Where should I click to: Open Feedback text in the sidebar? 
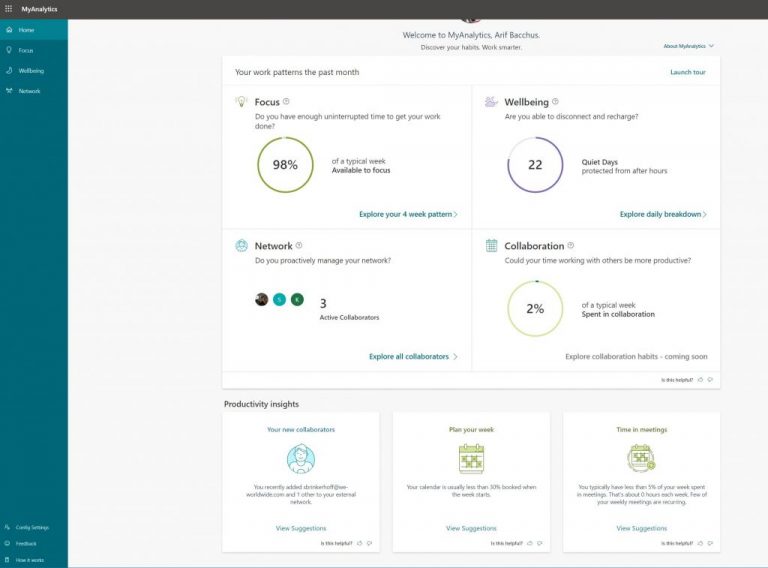(26, 544)
